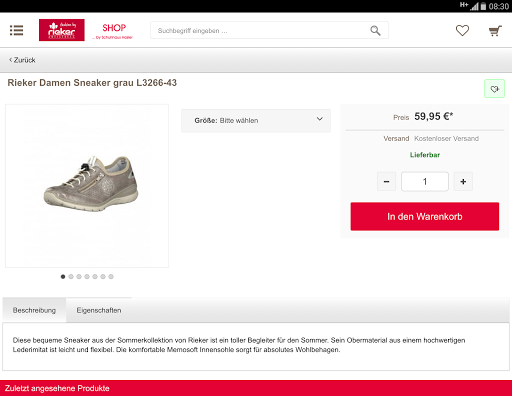
Task: Click the search term input field
Action: pyautogui.click(x=260, y=31)
